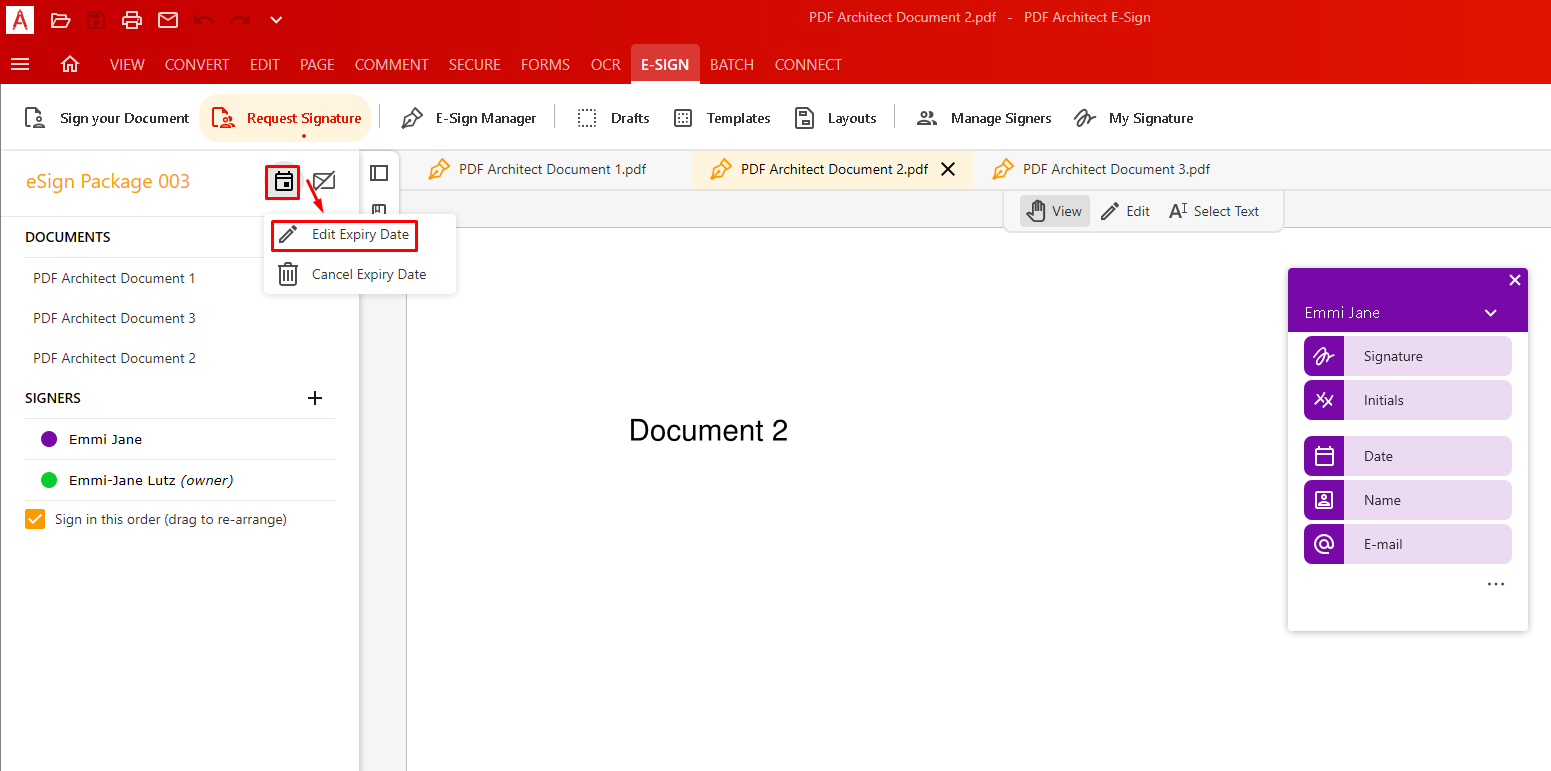This screenshot has width=1551, height=771.
Task: Pick the E-mail field
Action: click(x=1408, y=544)
